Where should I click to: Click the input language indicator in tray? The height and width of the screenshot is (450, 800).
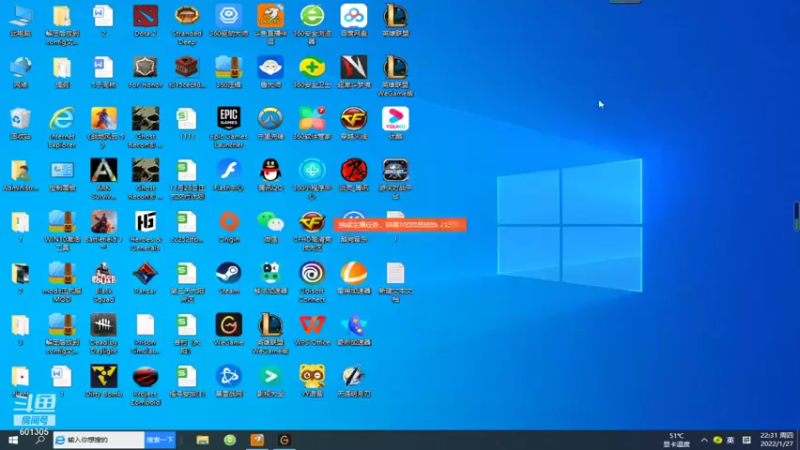coord(731,440)
